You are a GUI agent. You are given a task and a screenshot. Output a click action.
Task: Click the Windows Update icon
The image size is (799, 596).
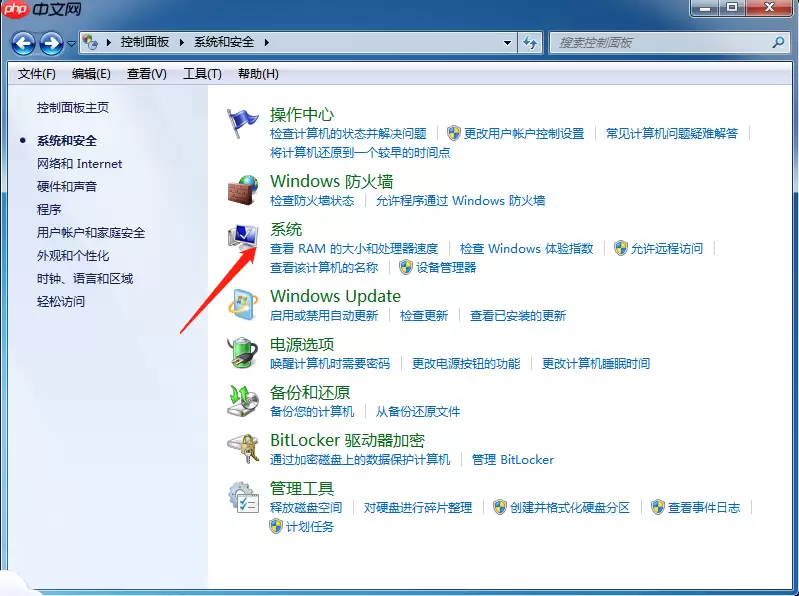point(243,304)
